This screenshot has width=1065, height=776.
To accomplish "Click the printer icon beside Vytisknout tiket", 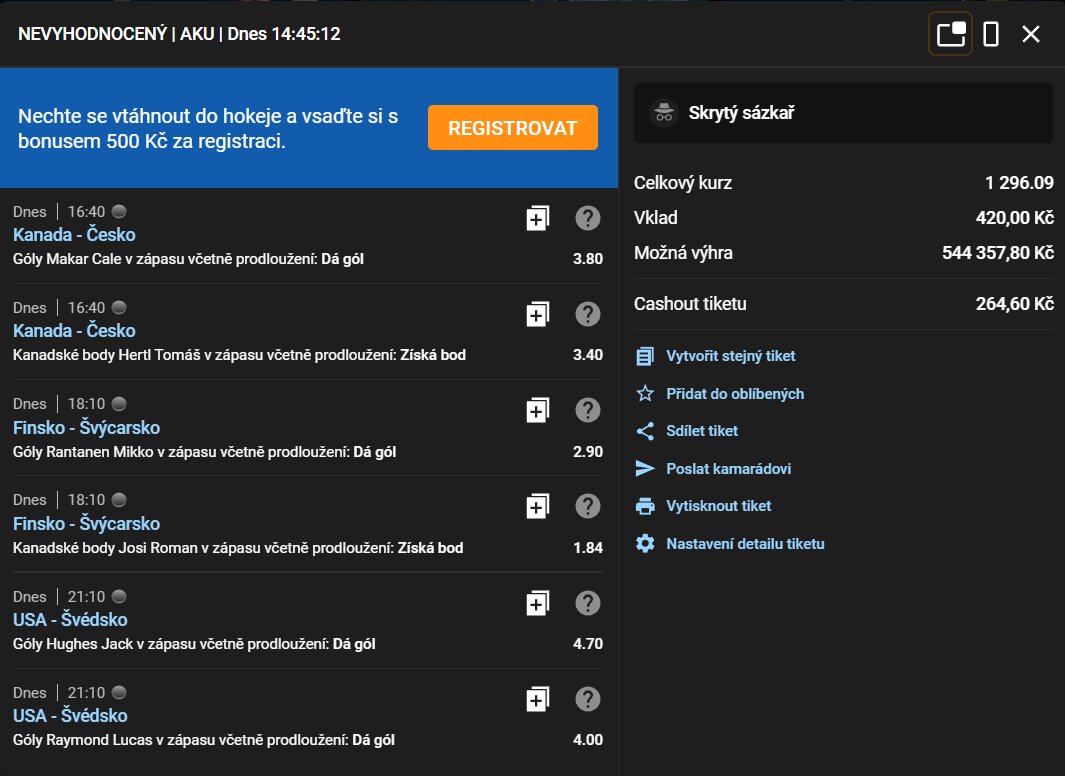I will coord(645,506).
